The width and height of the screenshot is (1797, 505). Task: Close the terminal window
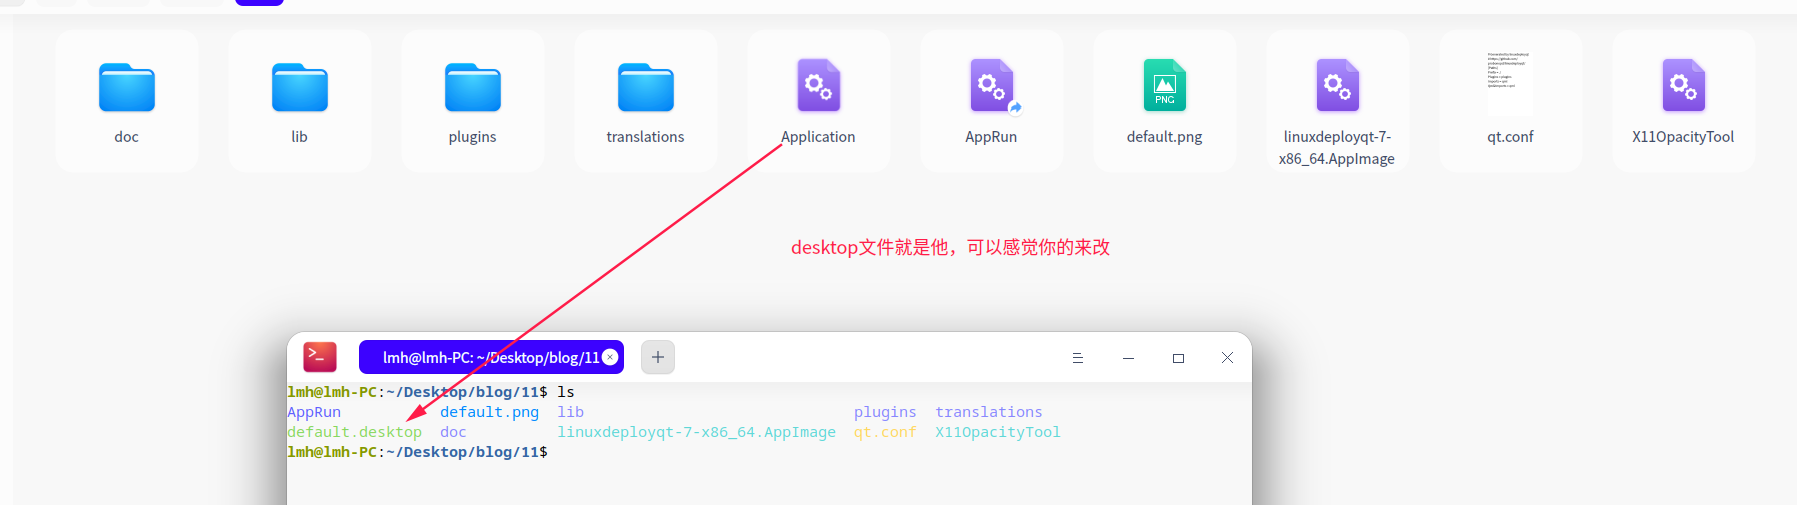(x=1227, y=358)
